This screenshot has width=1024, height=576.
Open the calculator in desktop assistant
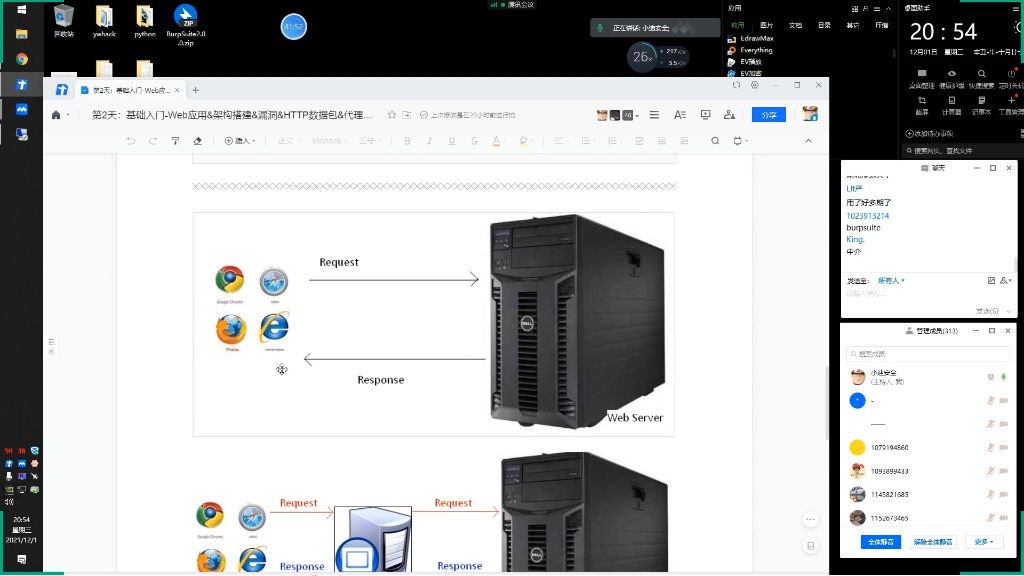952,104
